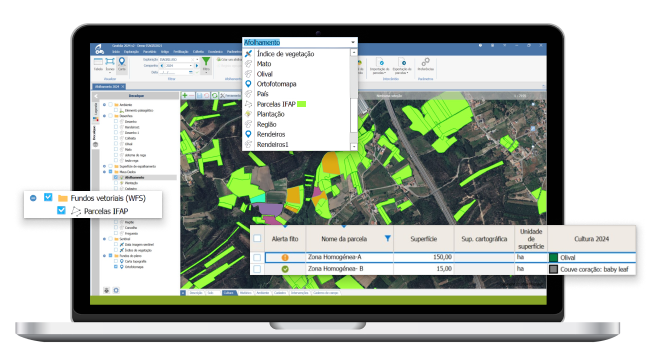Click the Parcelas IFAP callout polygon icon
Image resolution: width=647 pixels, height=364 pixels.
(76, 211)
